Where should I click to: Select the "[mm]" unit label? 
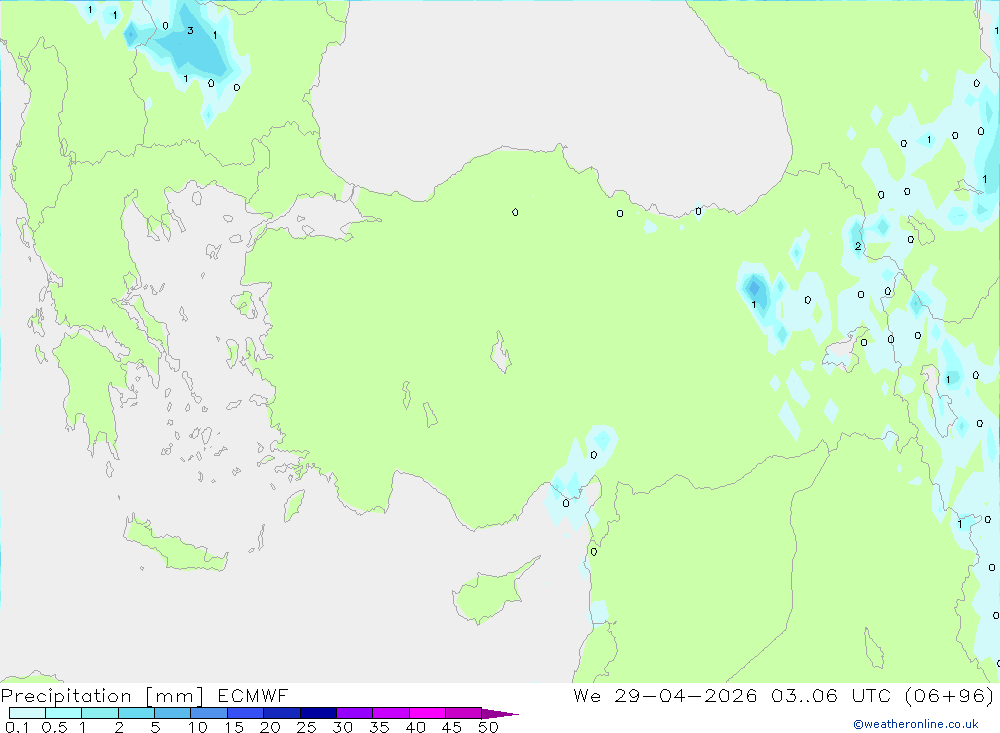175,696
